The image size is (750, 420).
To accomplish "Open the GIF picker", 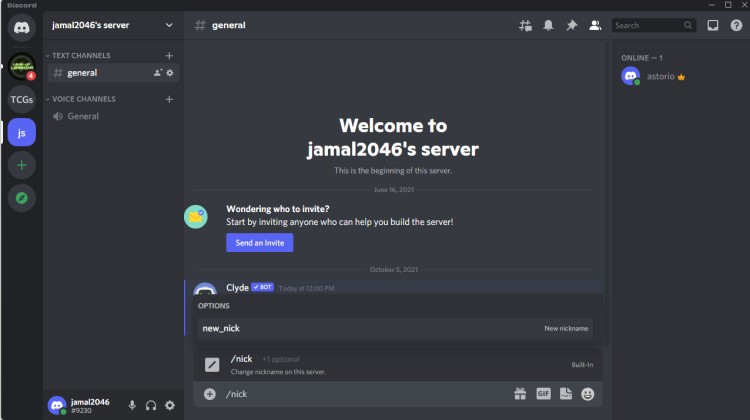I will 543,394.
